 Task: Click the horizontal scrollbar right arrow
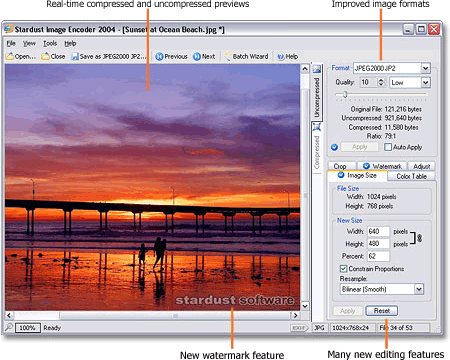pyautogui.click(x=295, y=315)
